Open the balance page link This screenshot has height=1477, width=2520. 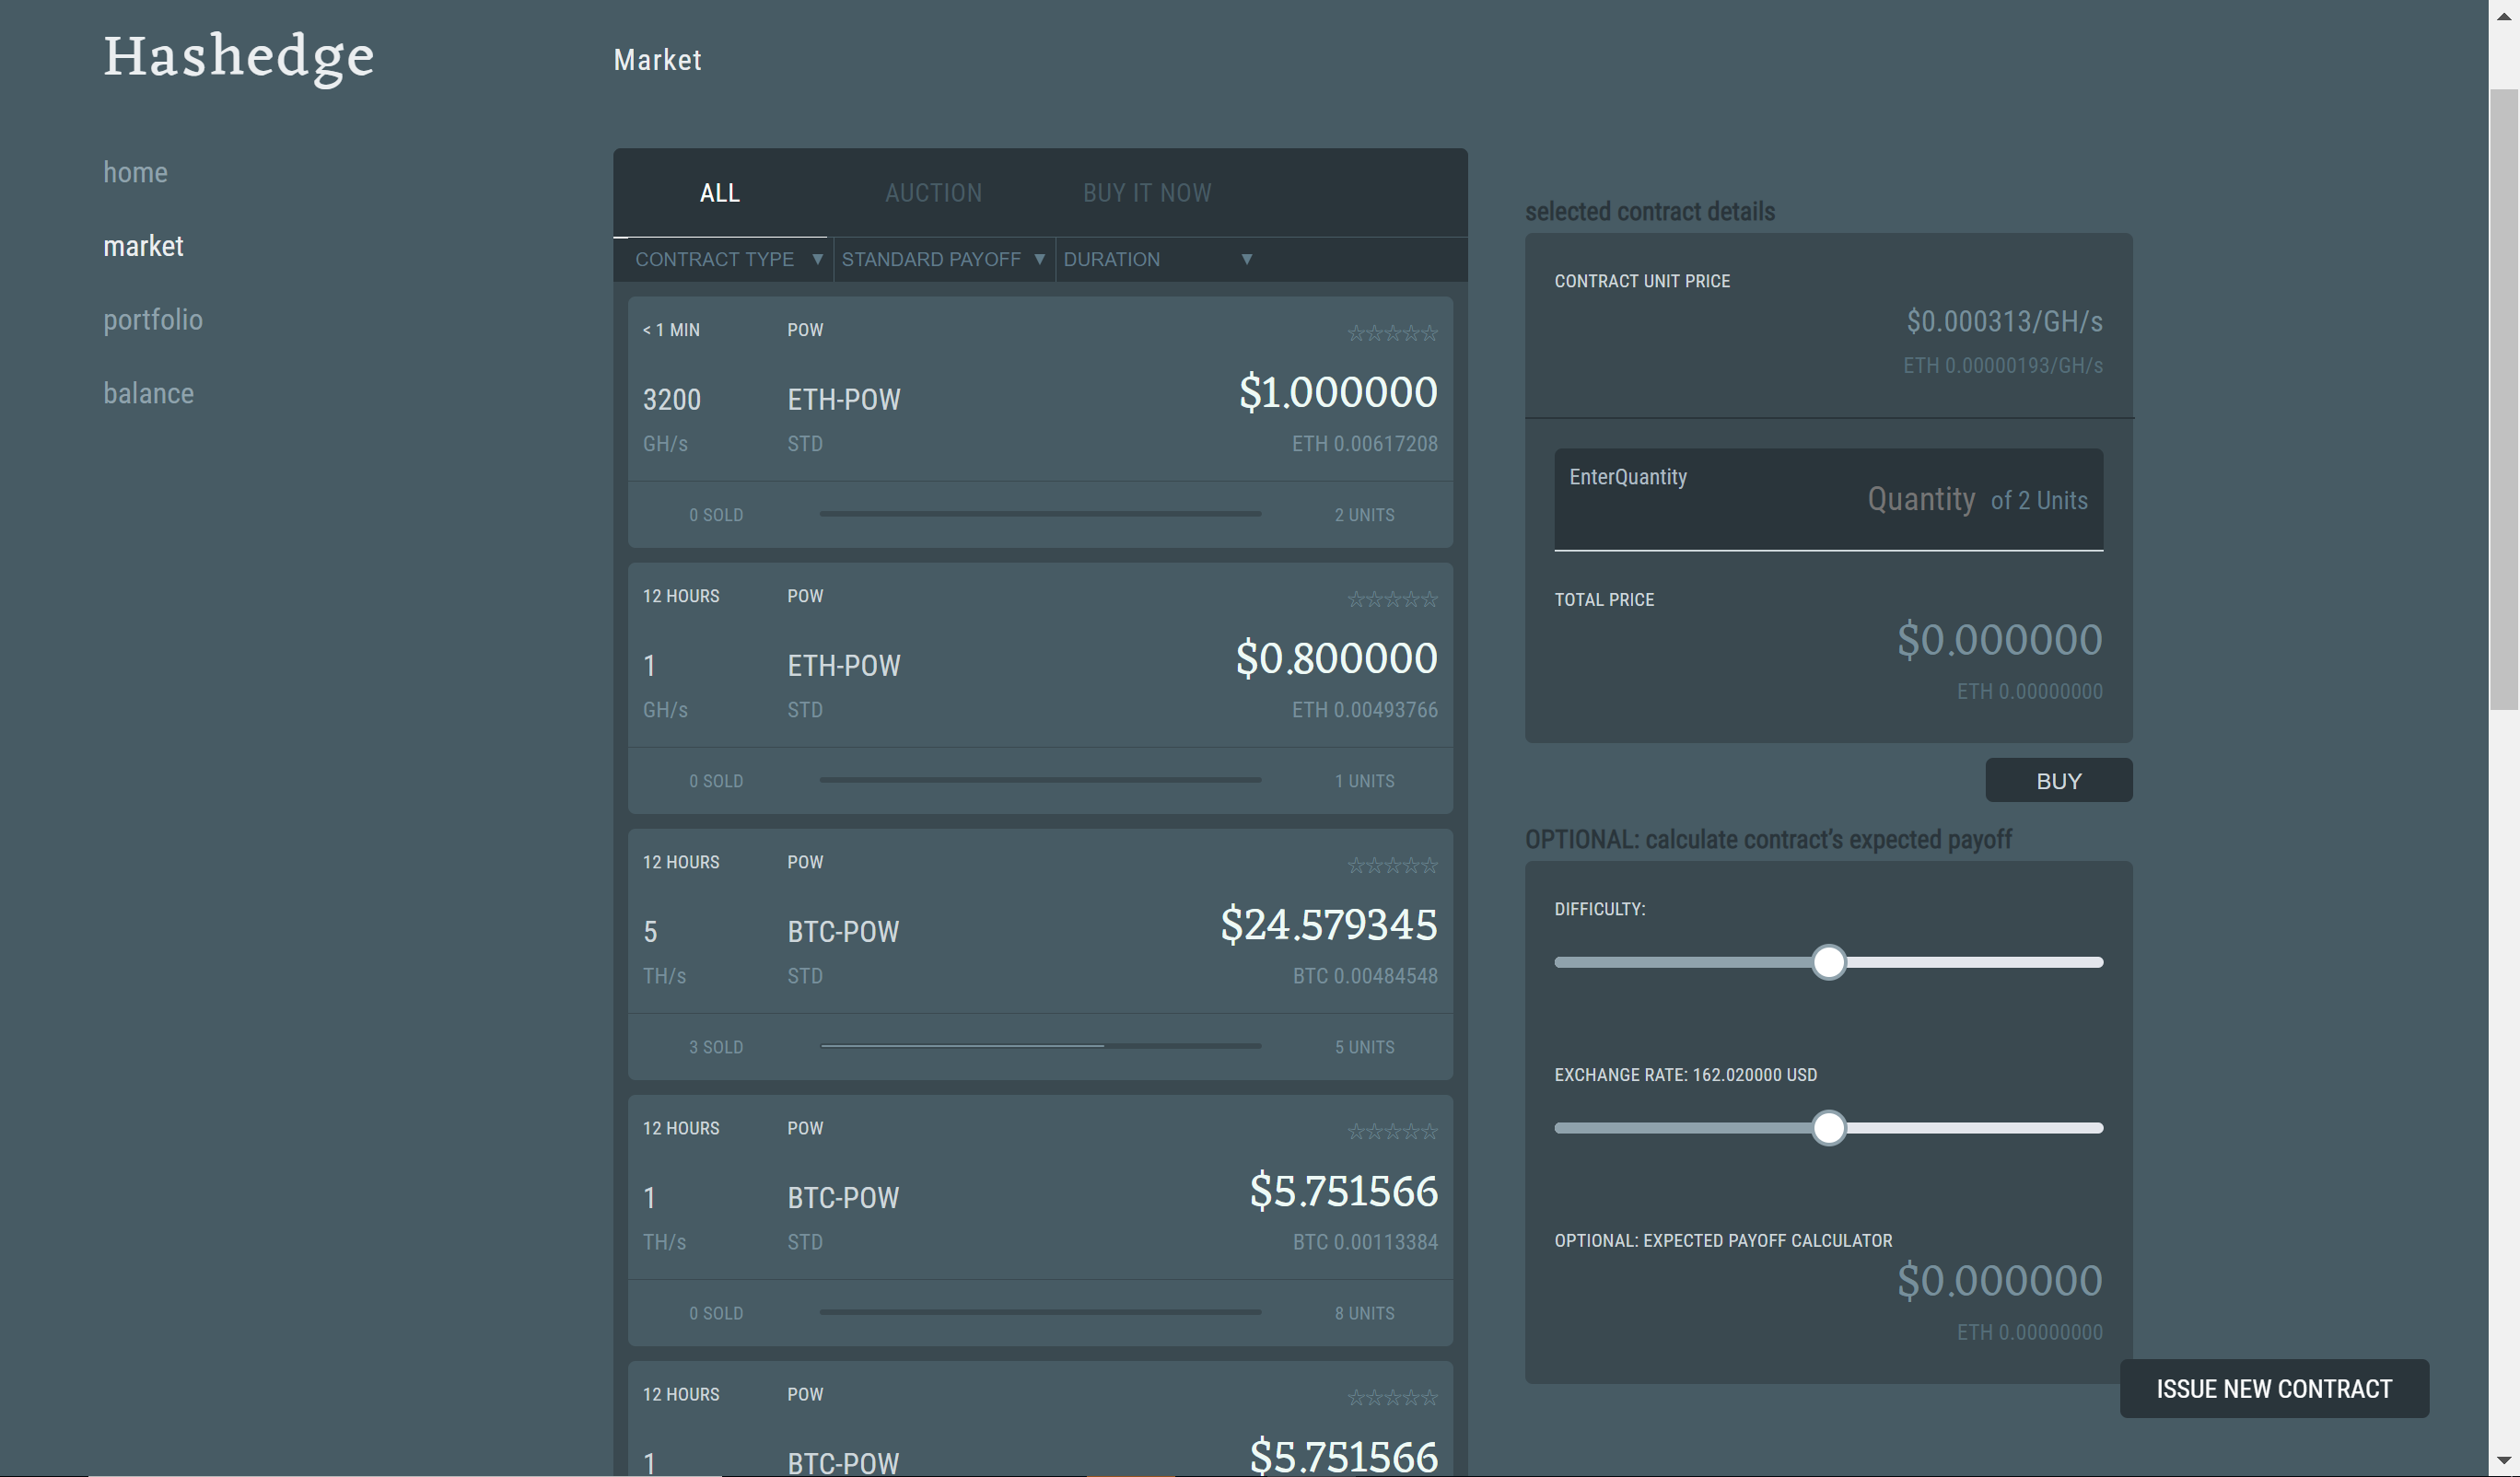[x=149, y=393]
